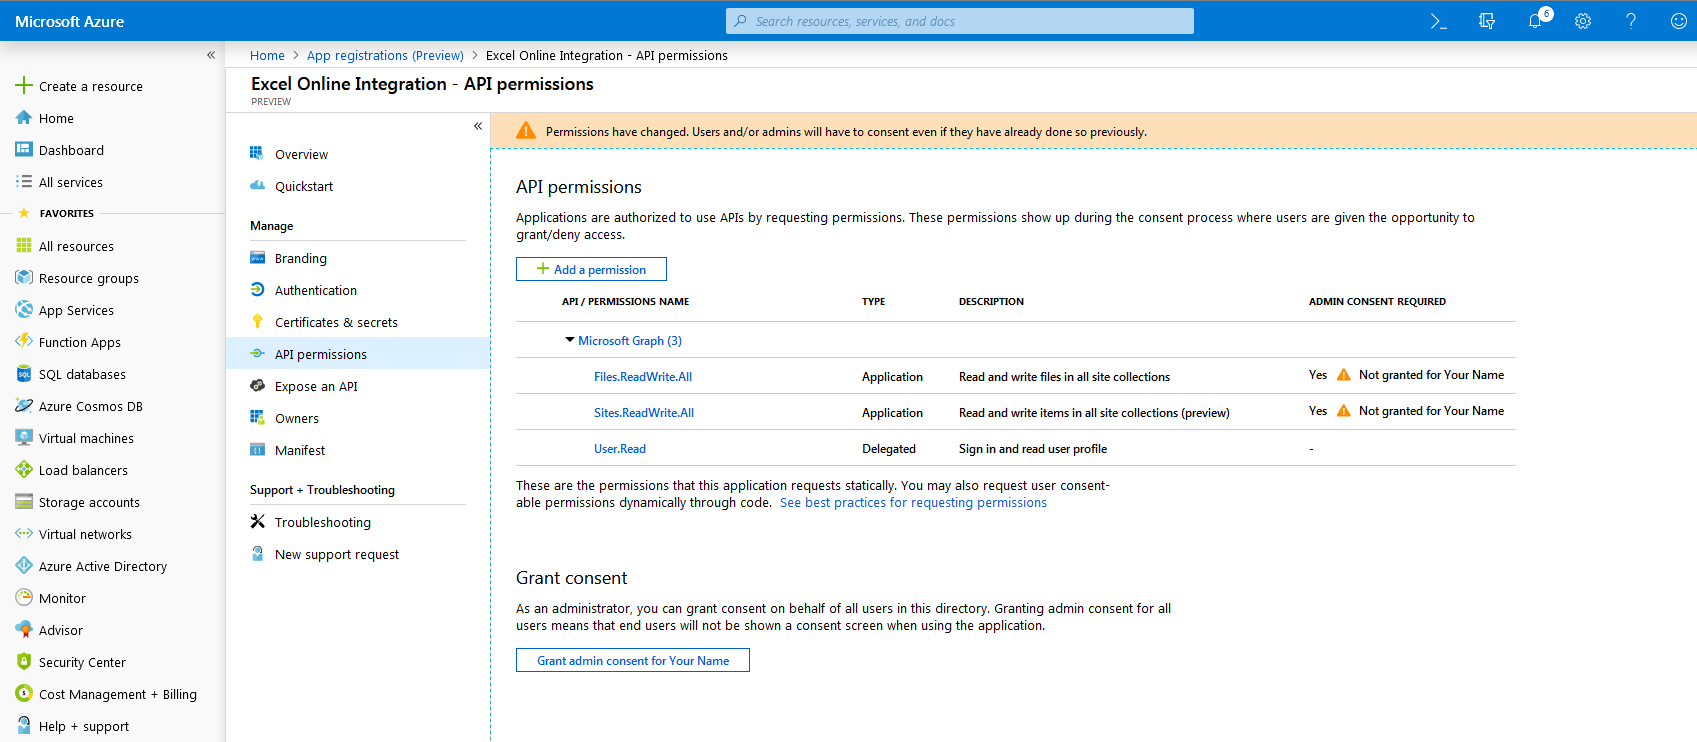Go to App registrations (Preview) breadcrumb
This screenshot has height=742, width=1697.
(385, 55)
